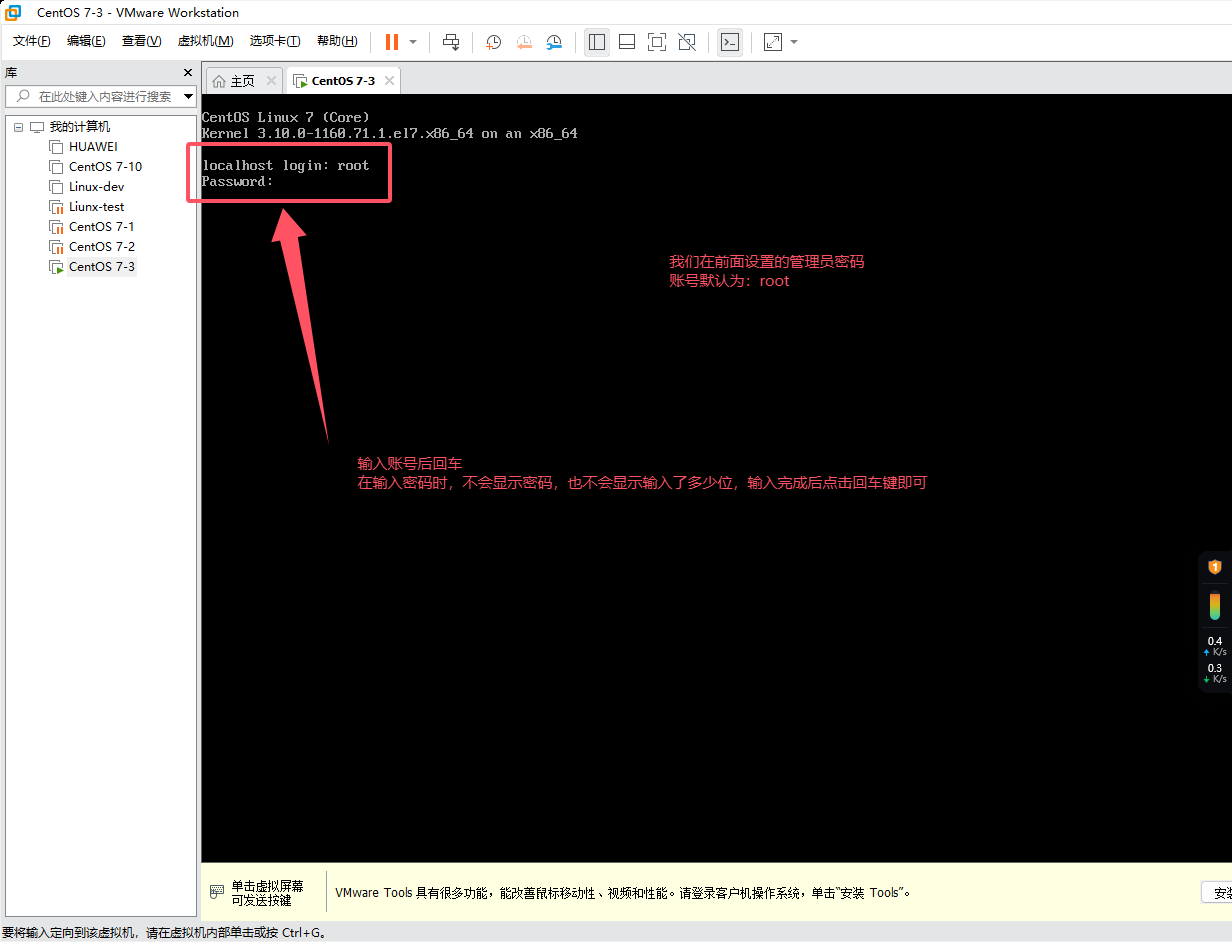Click the home icon on the 主页 tab
1232x942 pixels.
click(x=219, y=81)
